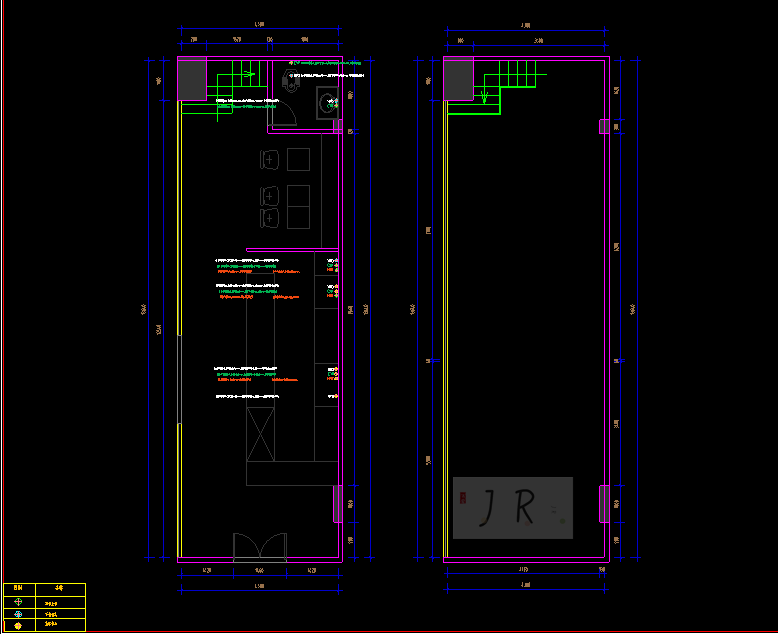Screen dimensions: 778x634
Task: Select the yellow filled circle in the legend table
Action: (x=18, y=626)
